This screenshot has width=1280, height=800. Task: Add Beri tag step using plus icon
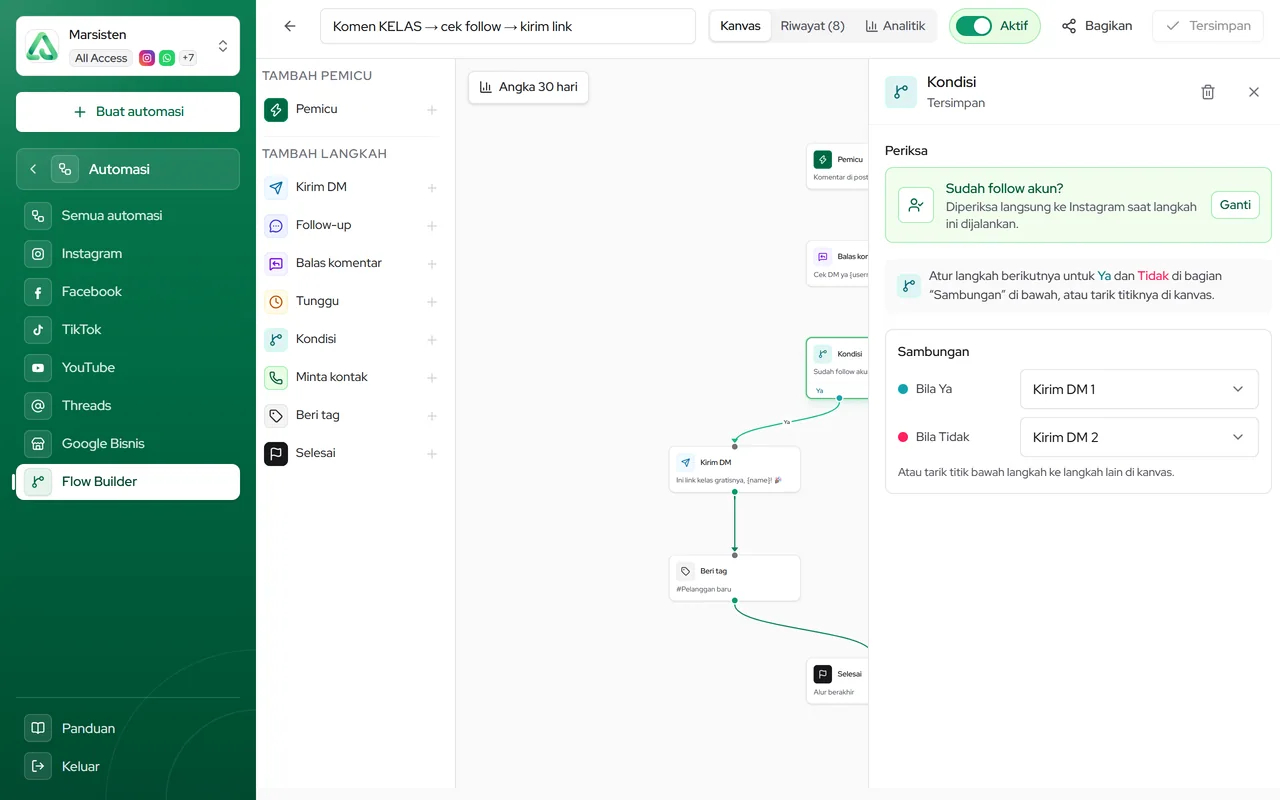pos(432,416)
